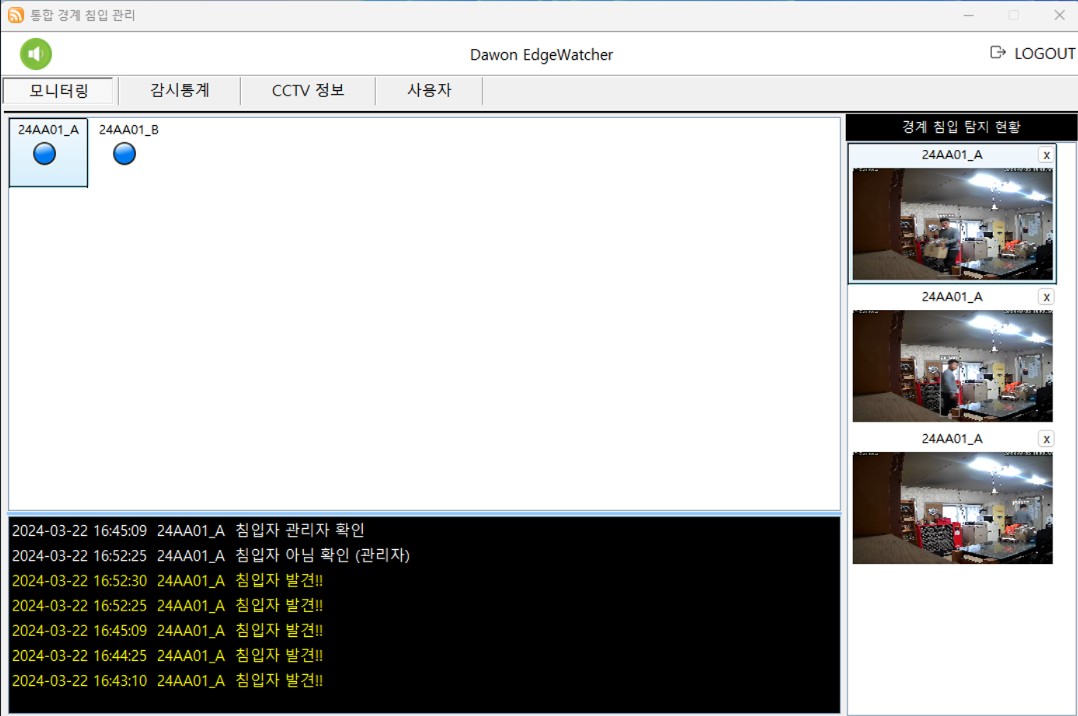Close the topmost 24AA01_A detection snapshot

pos(1046,155)
